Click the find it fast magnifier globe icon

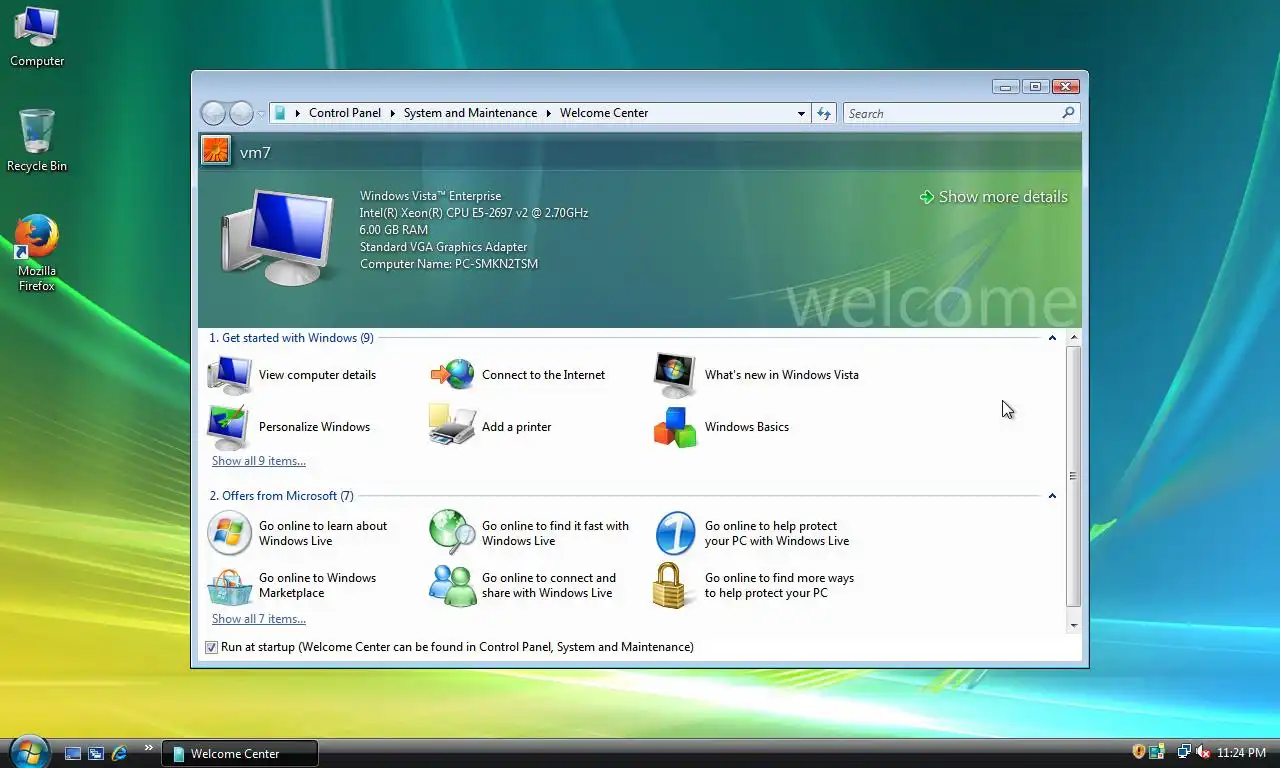click(x=453, y=533)
